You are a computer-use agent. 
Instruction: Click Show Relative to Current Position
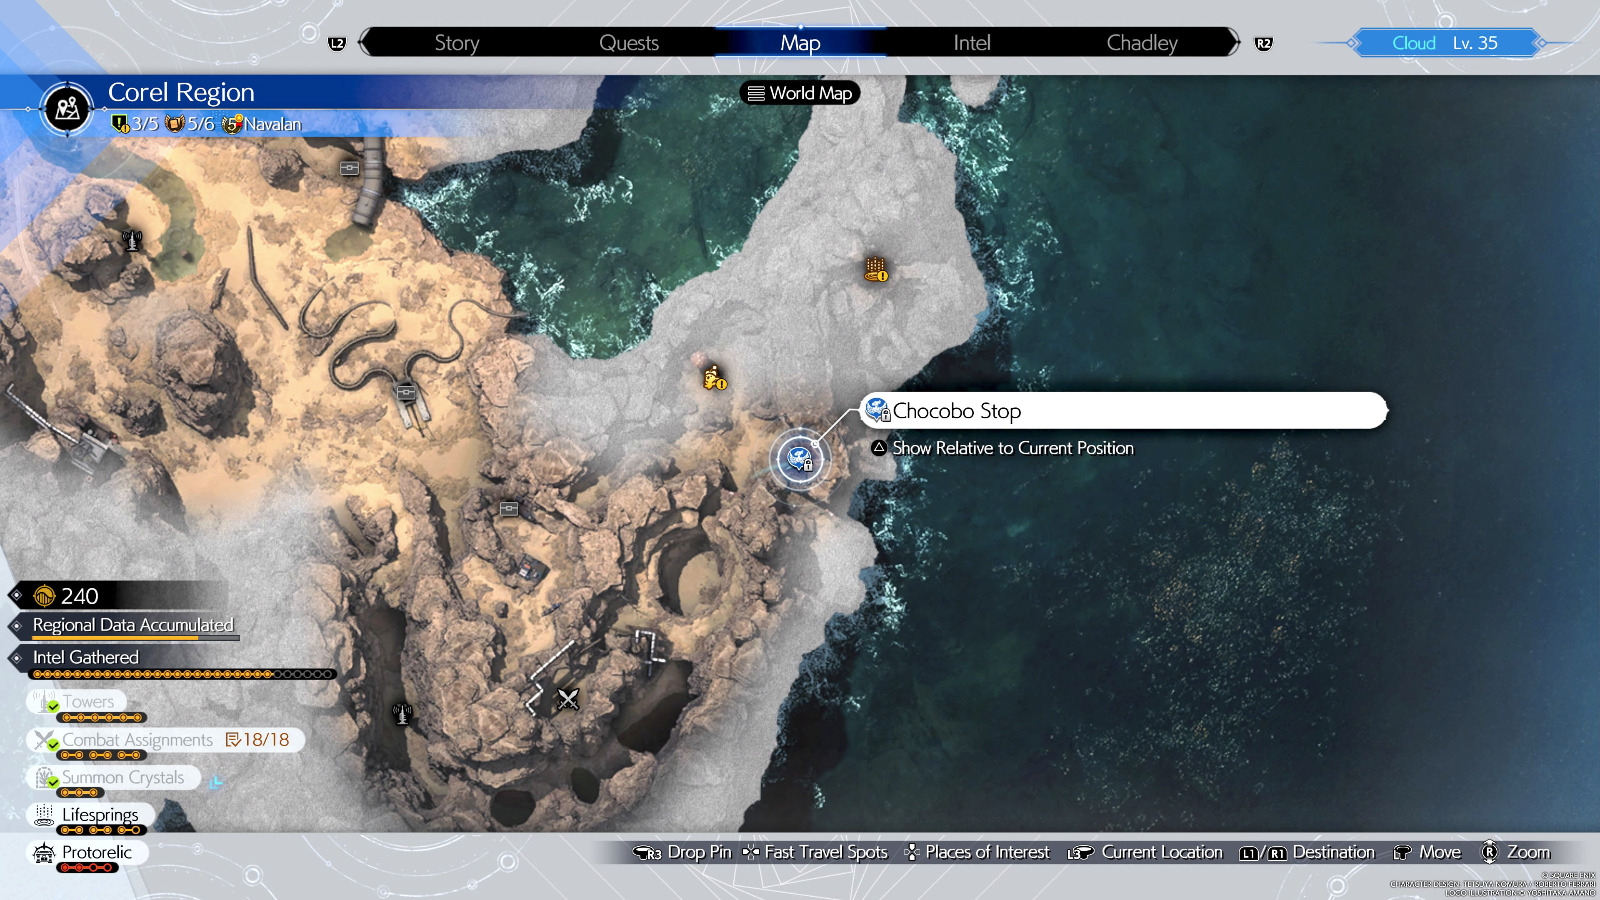point(1012,448)
